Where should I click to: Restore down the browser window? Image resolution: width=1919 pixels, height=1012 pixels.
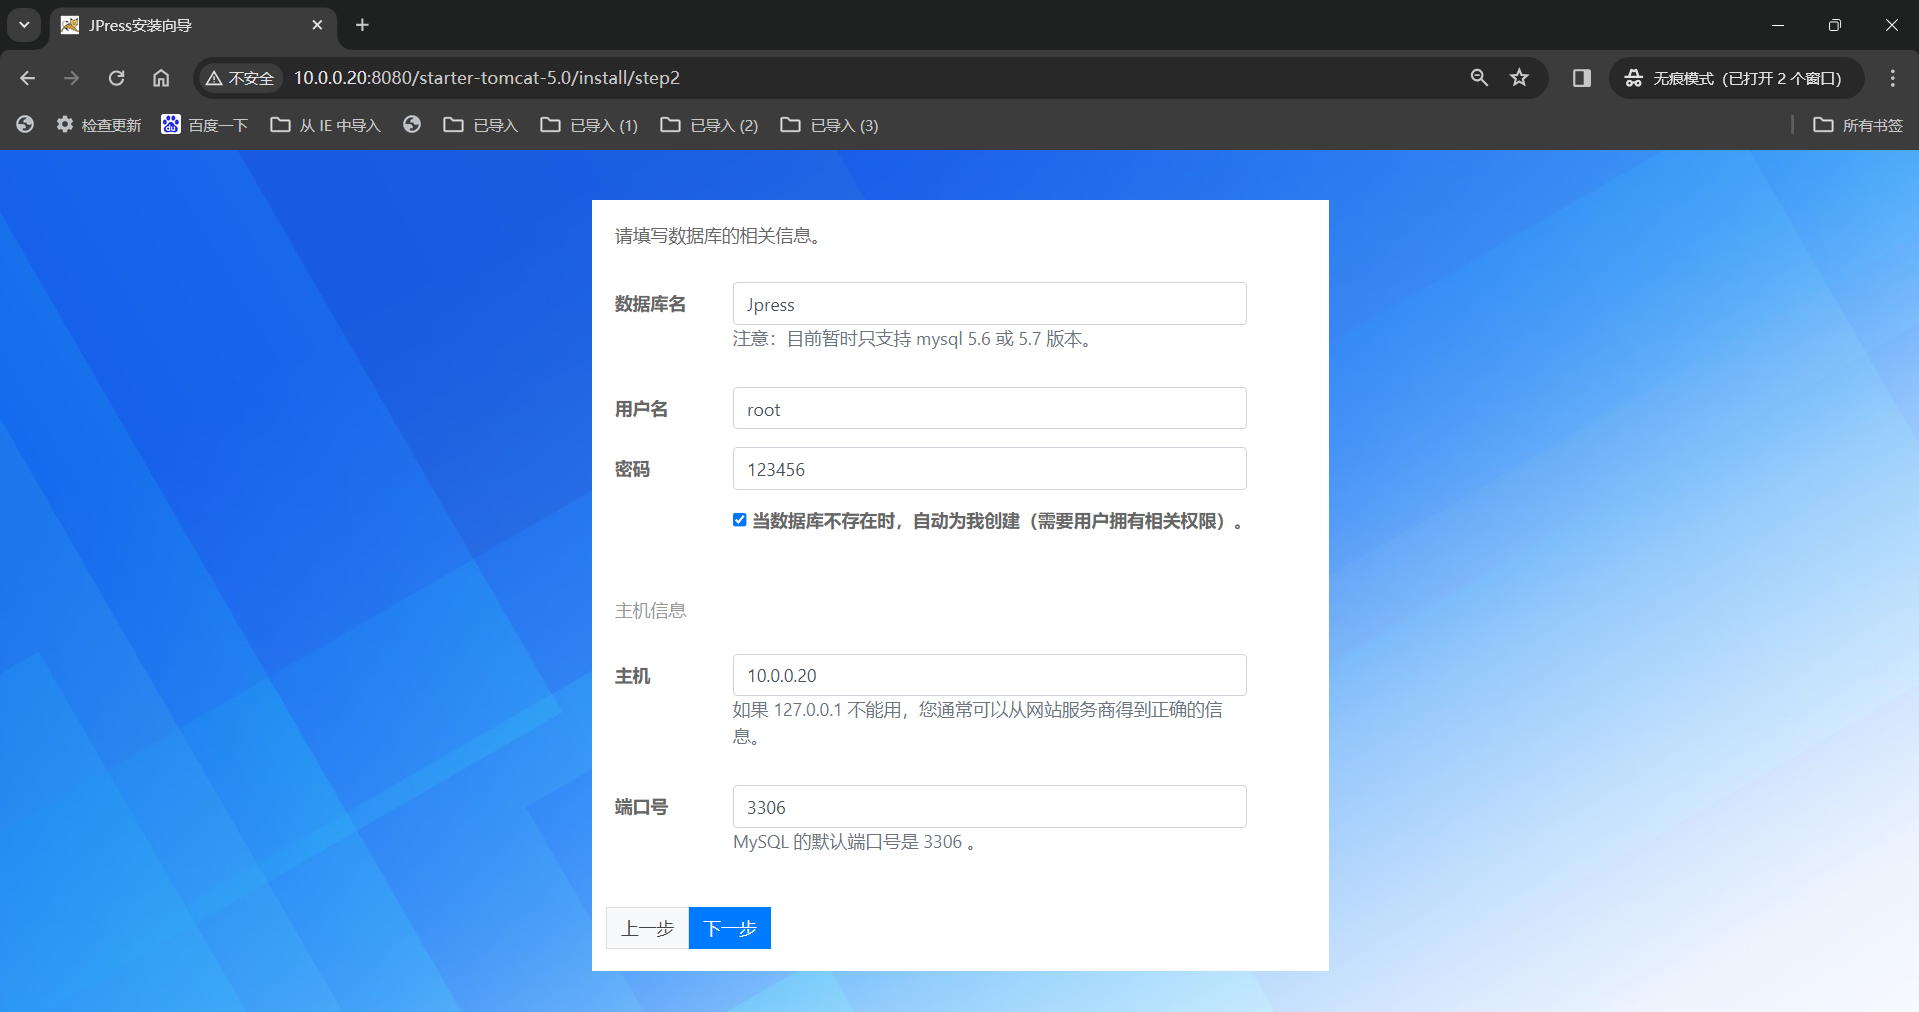1834,25
